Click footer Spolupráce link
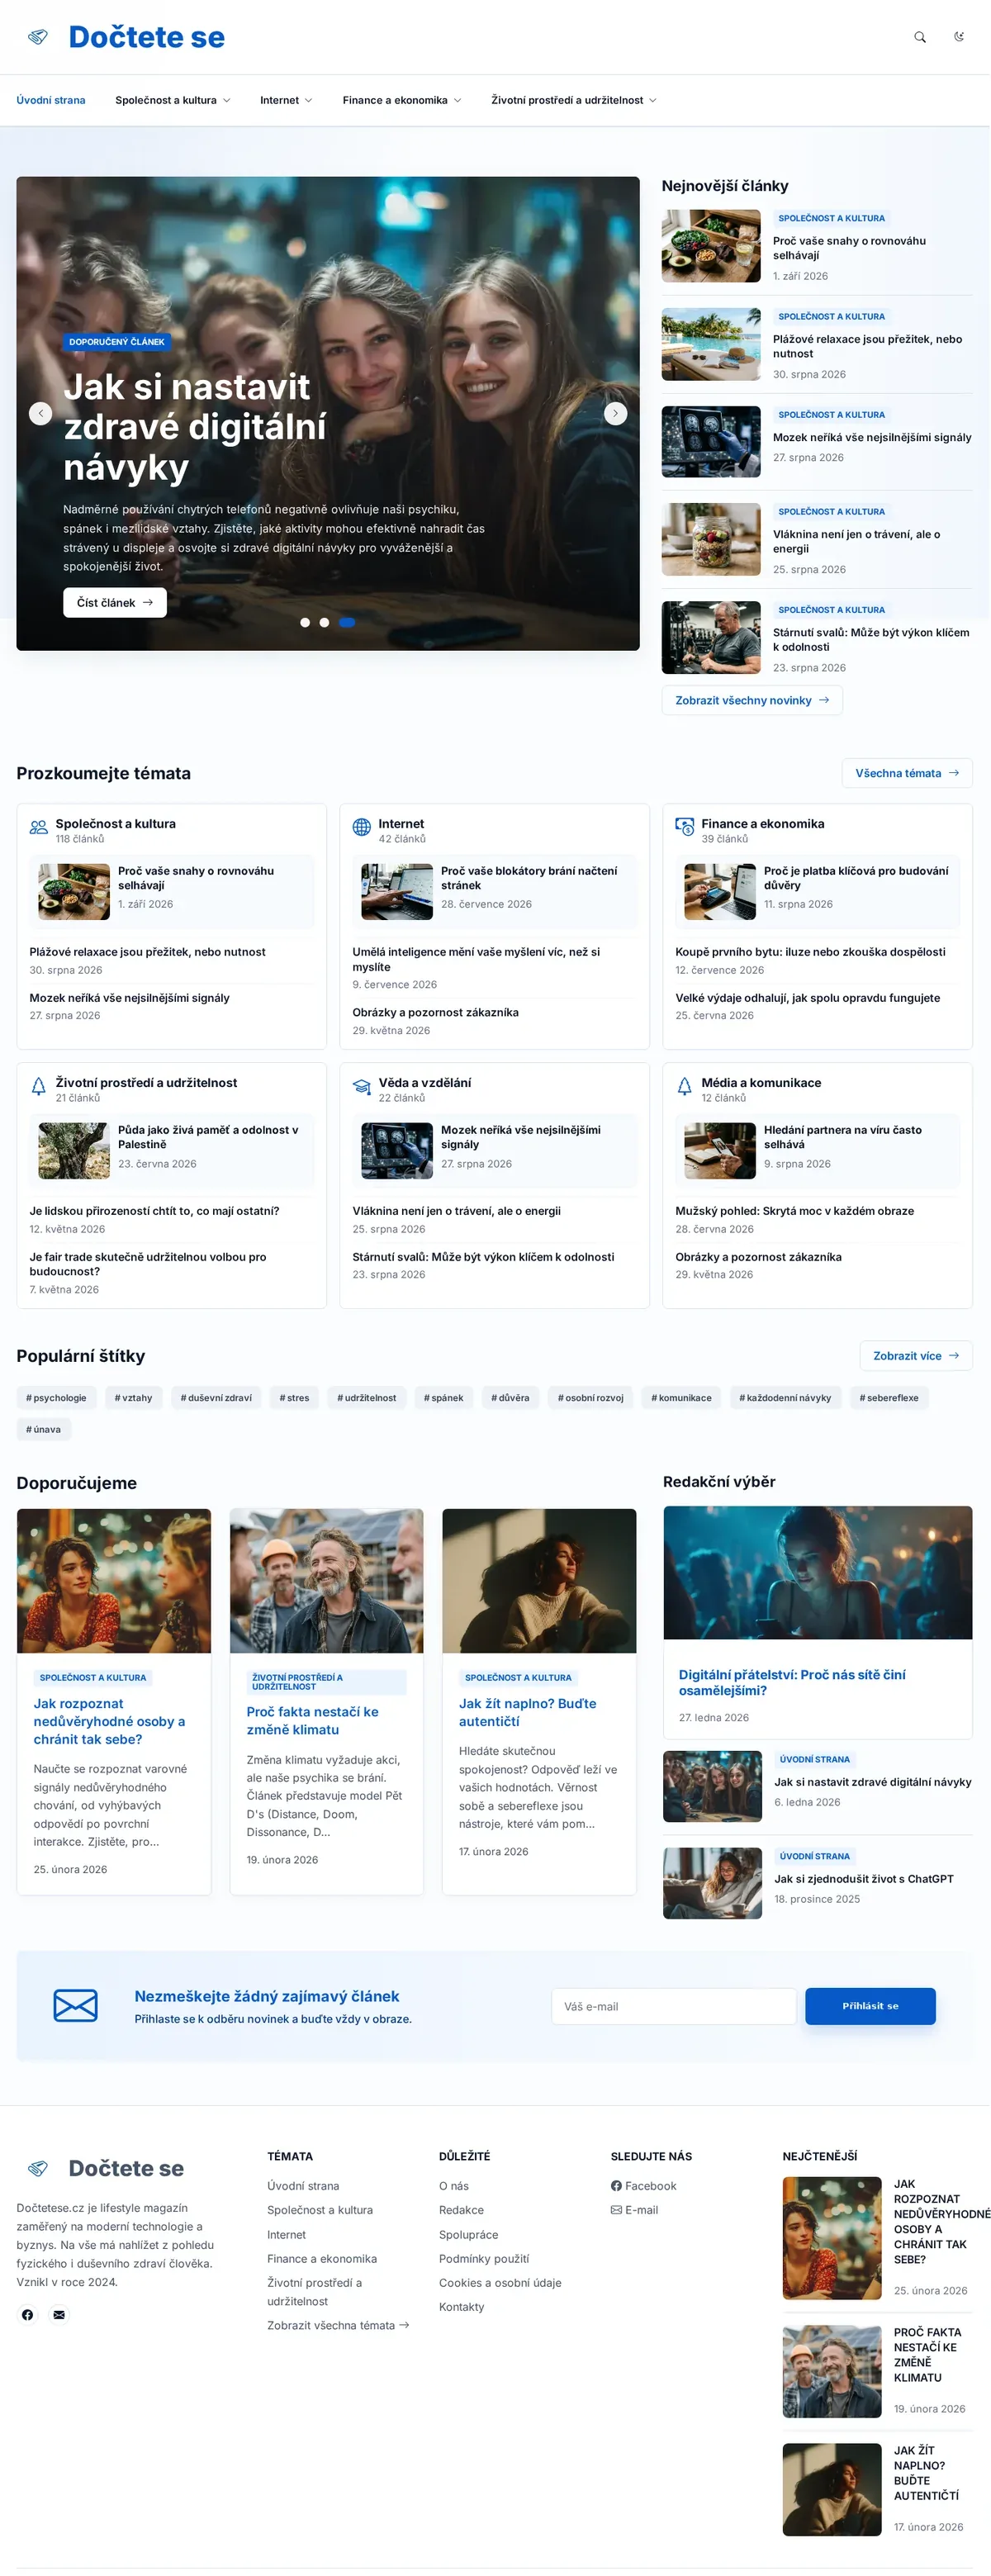This screenshot has height=2576, width=991. [x=468, y=2234]
